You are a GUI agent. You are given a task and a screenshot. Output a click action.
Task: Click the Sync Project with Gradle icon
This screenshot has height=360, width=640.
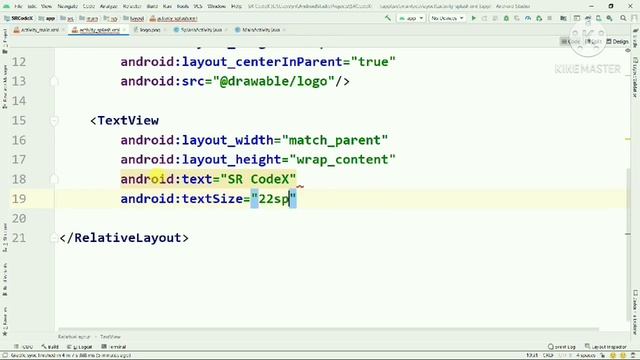click(x=588, y=18)
